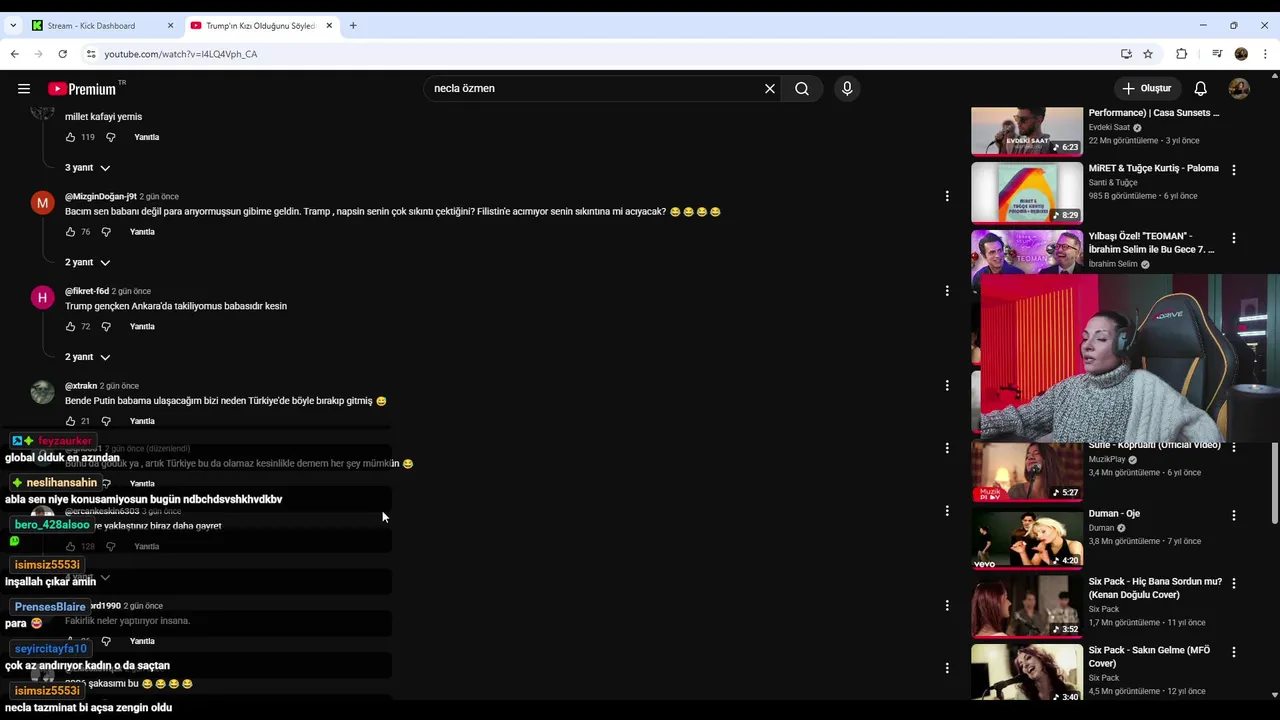Open the YouTube account avatar menu

coord(1239,89)
